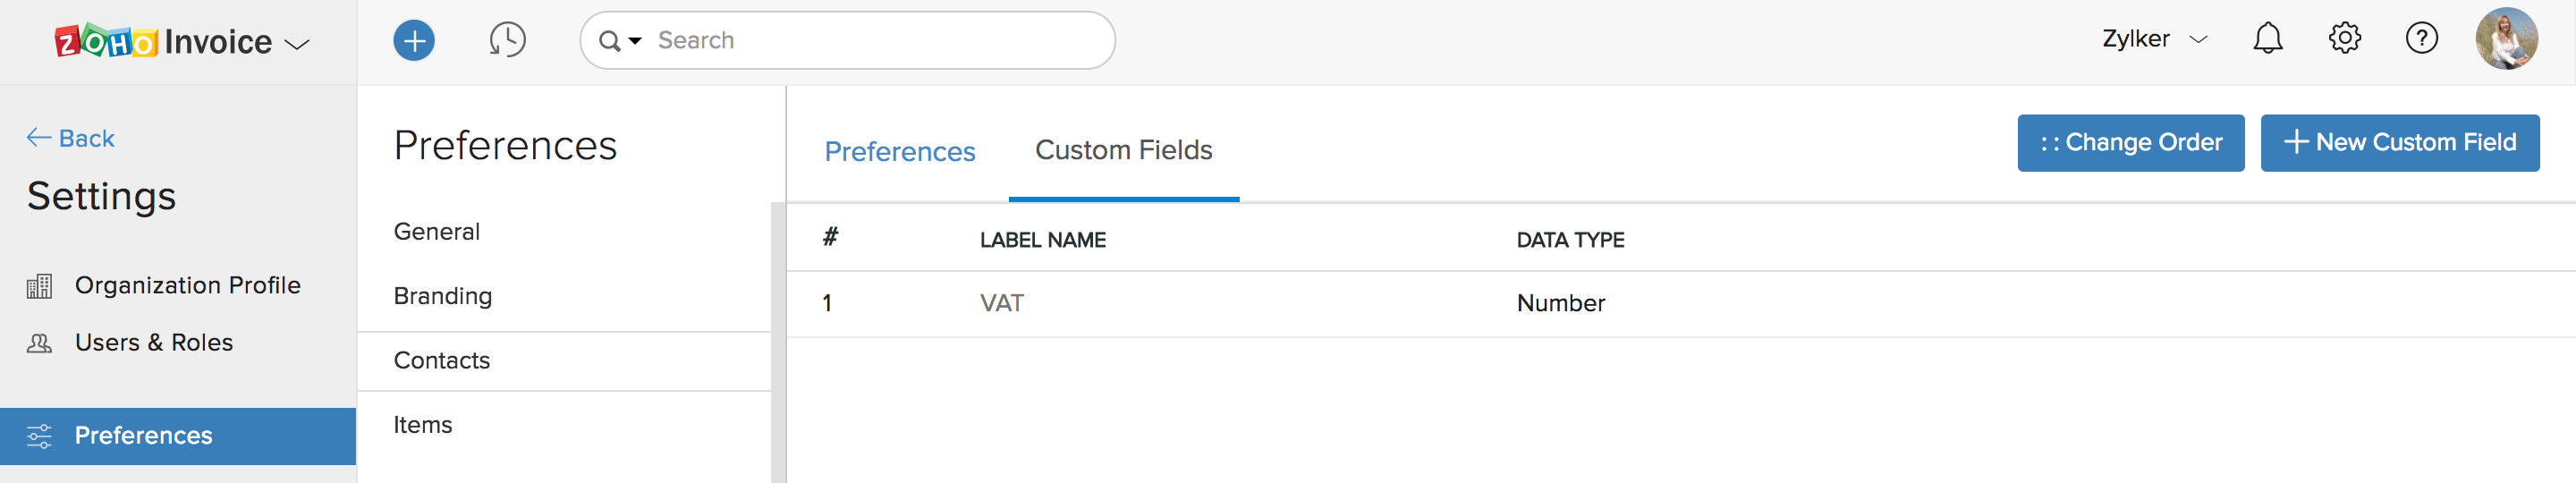The width and height of the screenshot is (2576, 483).
Task: Expand the Zoho Invoice app switcher chevron
Action: 298,44
